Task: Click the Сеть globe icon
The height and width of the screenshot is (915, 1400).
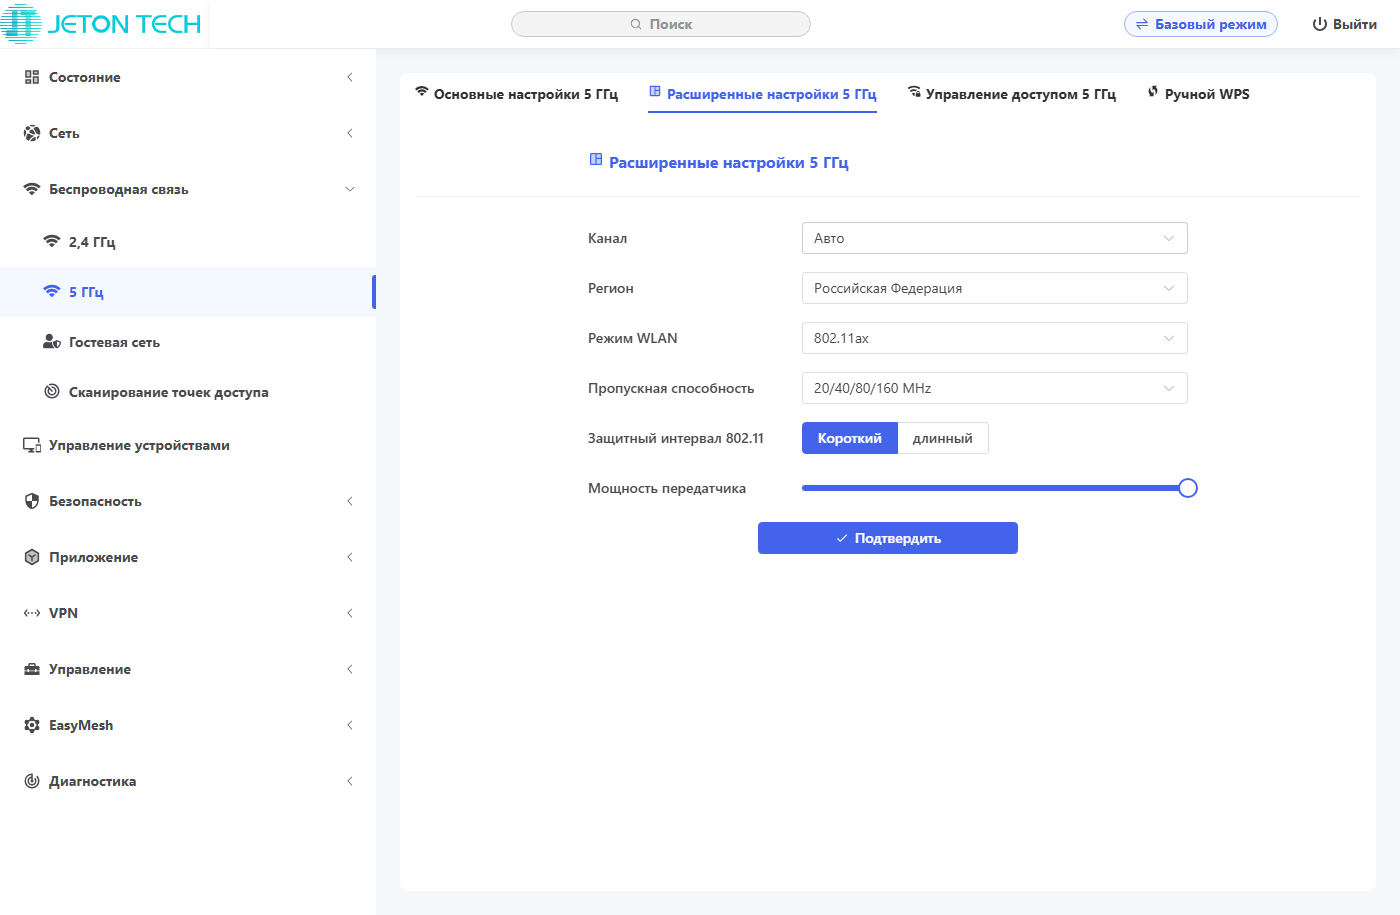Action: point(32,133)
